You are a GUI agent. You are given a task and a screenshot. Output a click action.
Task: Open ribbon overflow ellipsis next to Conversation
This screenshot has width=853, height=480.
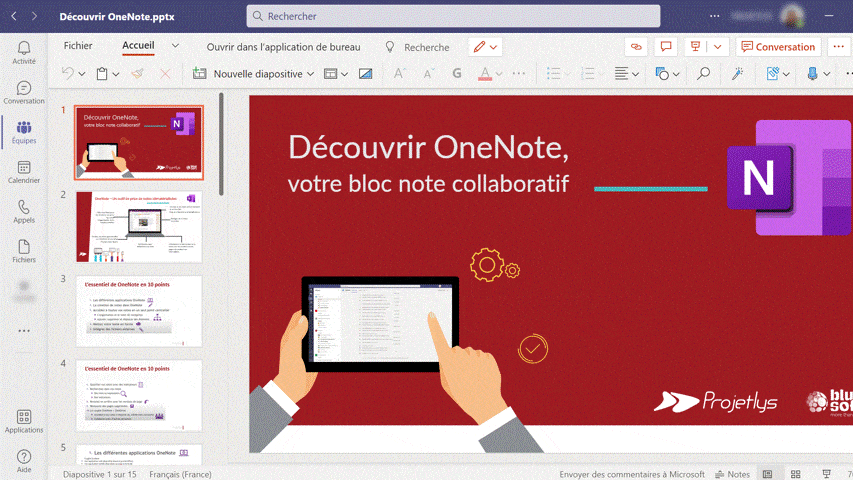pos(838,47)
